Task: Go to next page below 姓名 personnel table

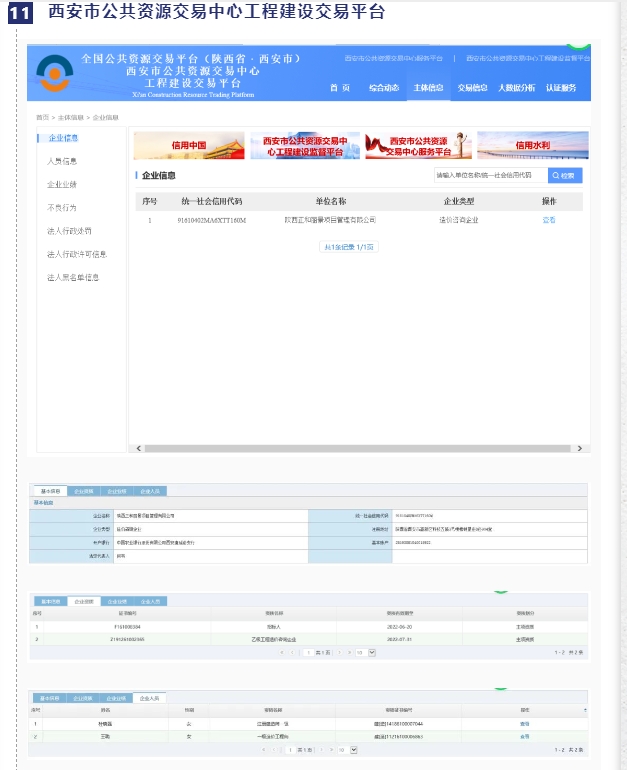Action: pyautogui.click(x=322, y=750)
